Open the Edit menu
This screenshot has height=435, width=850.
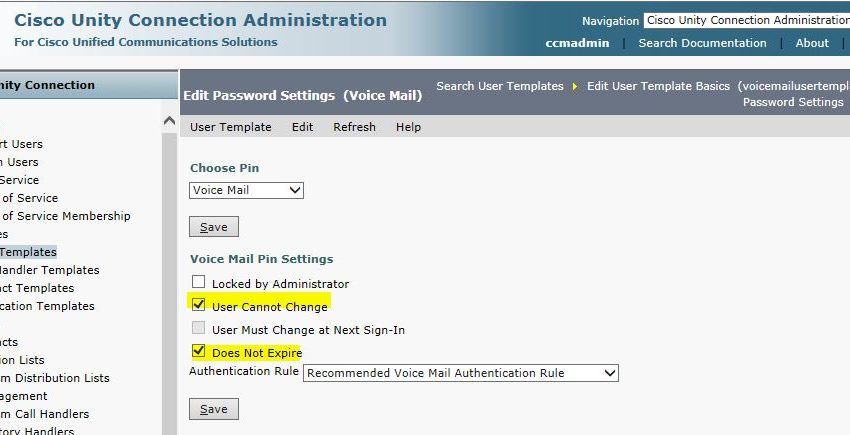point(302,127)
